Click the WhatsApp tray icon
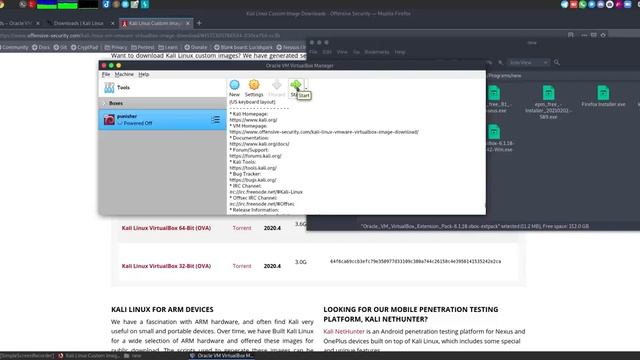The width and height of the screenshot is (640, 360). 582,4
